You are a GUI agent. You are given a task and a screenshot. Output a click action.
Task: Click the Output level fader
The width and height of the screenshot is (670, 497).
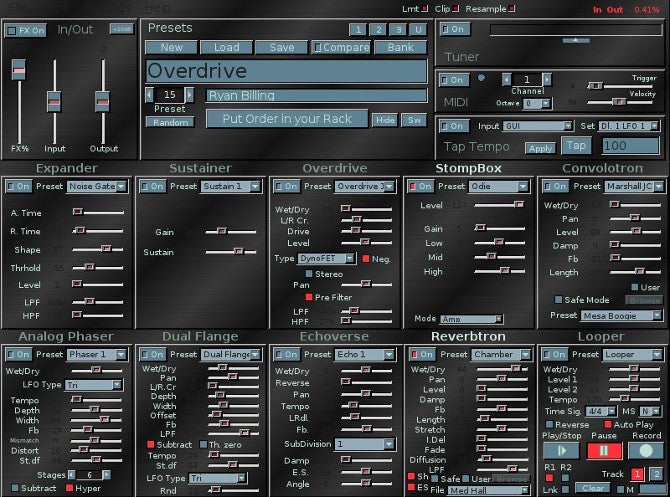pyautogui.click(x=102, y=100)
